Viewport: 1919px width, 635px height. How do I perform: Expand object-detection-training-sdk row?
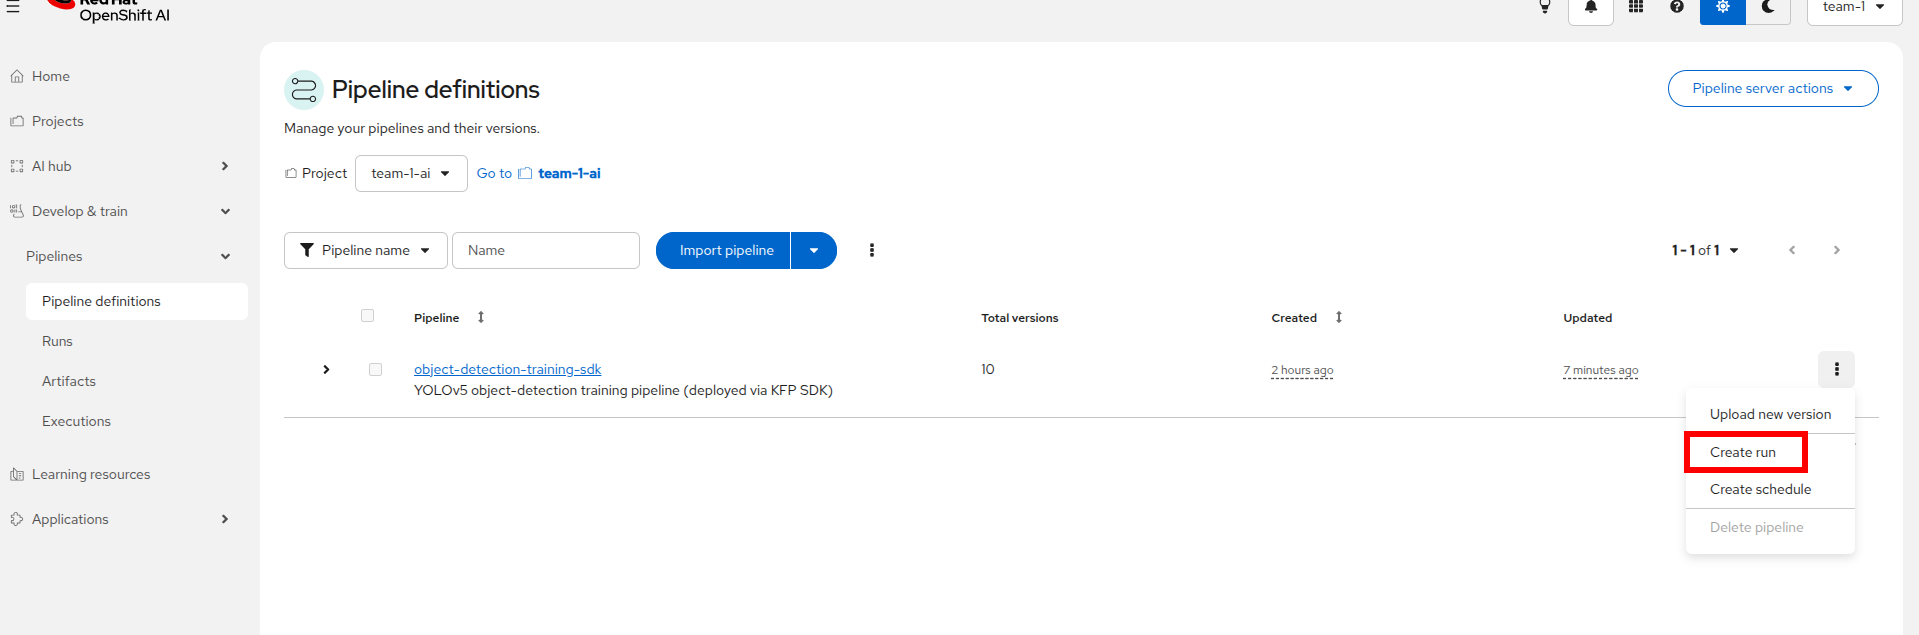(x=326, y=370)
